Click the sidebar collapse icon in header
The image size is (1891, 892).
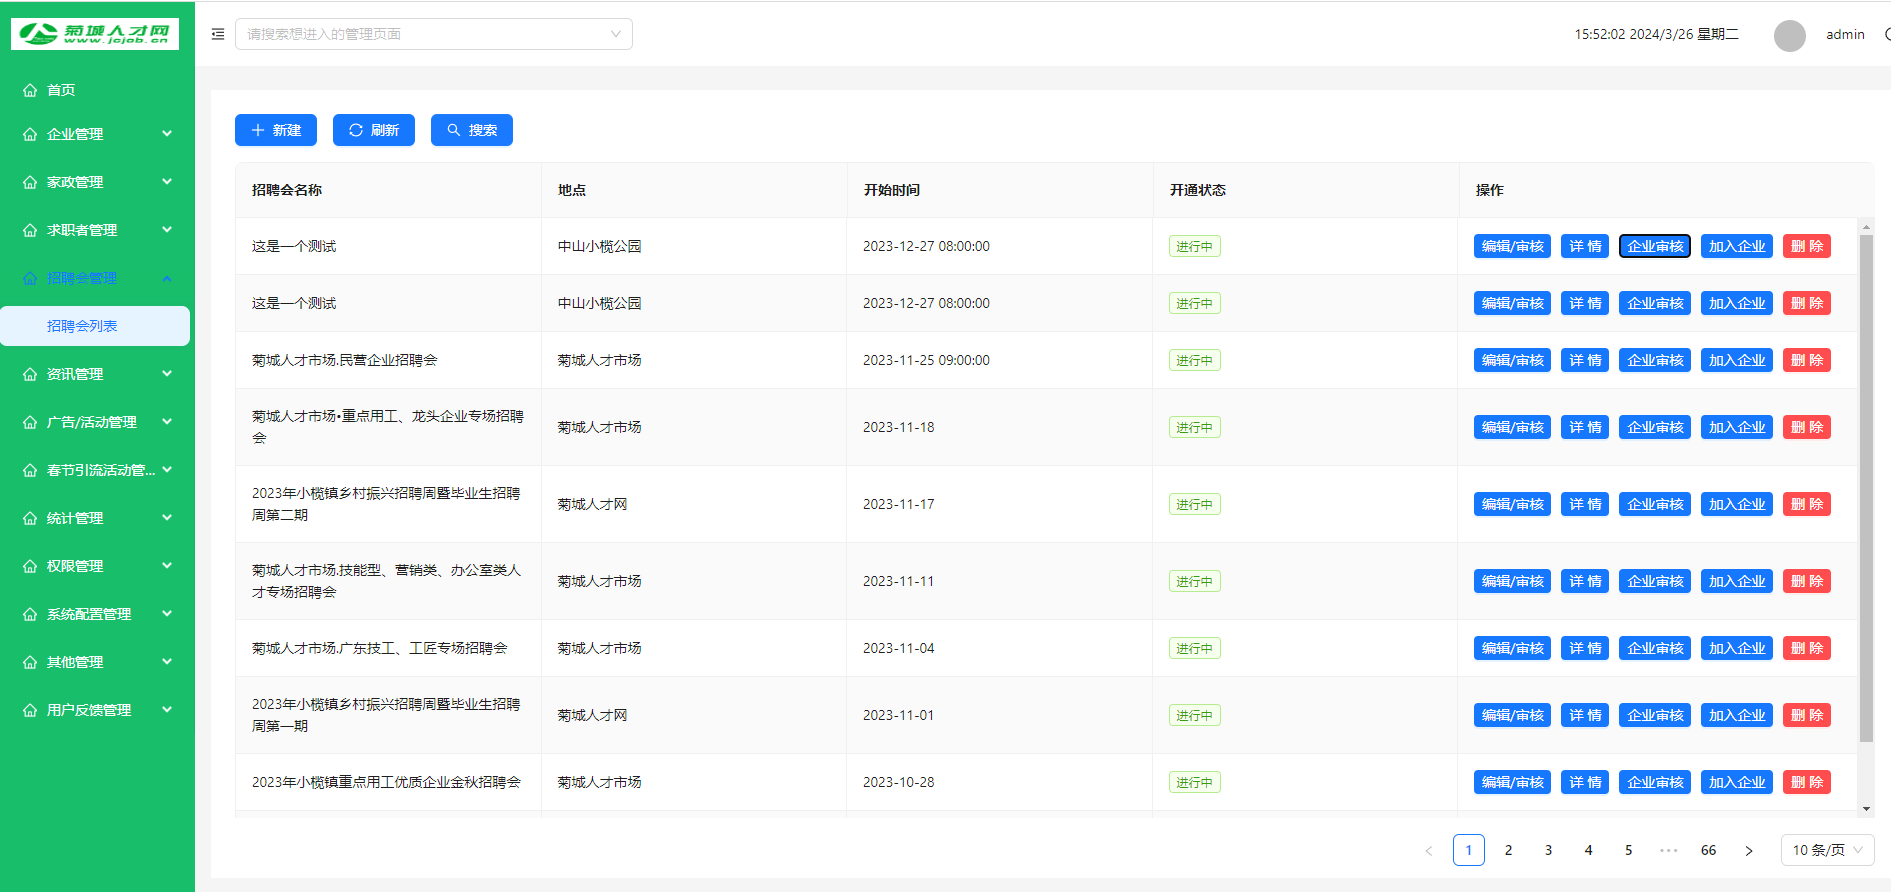tap(218, 34)
